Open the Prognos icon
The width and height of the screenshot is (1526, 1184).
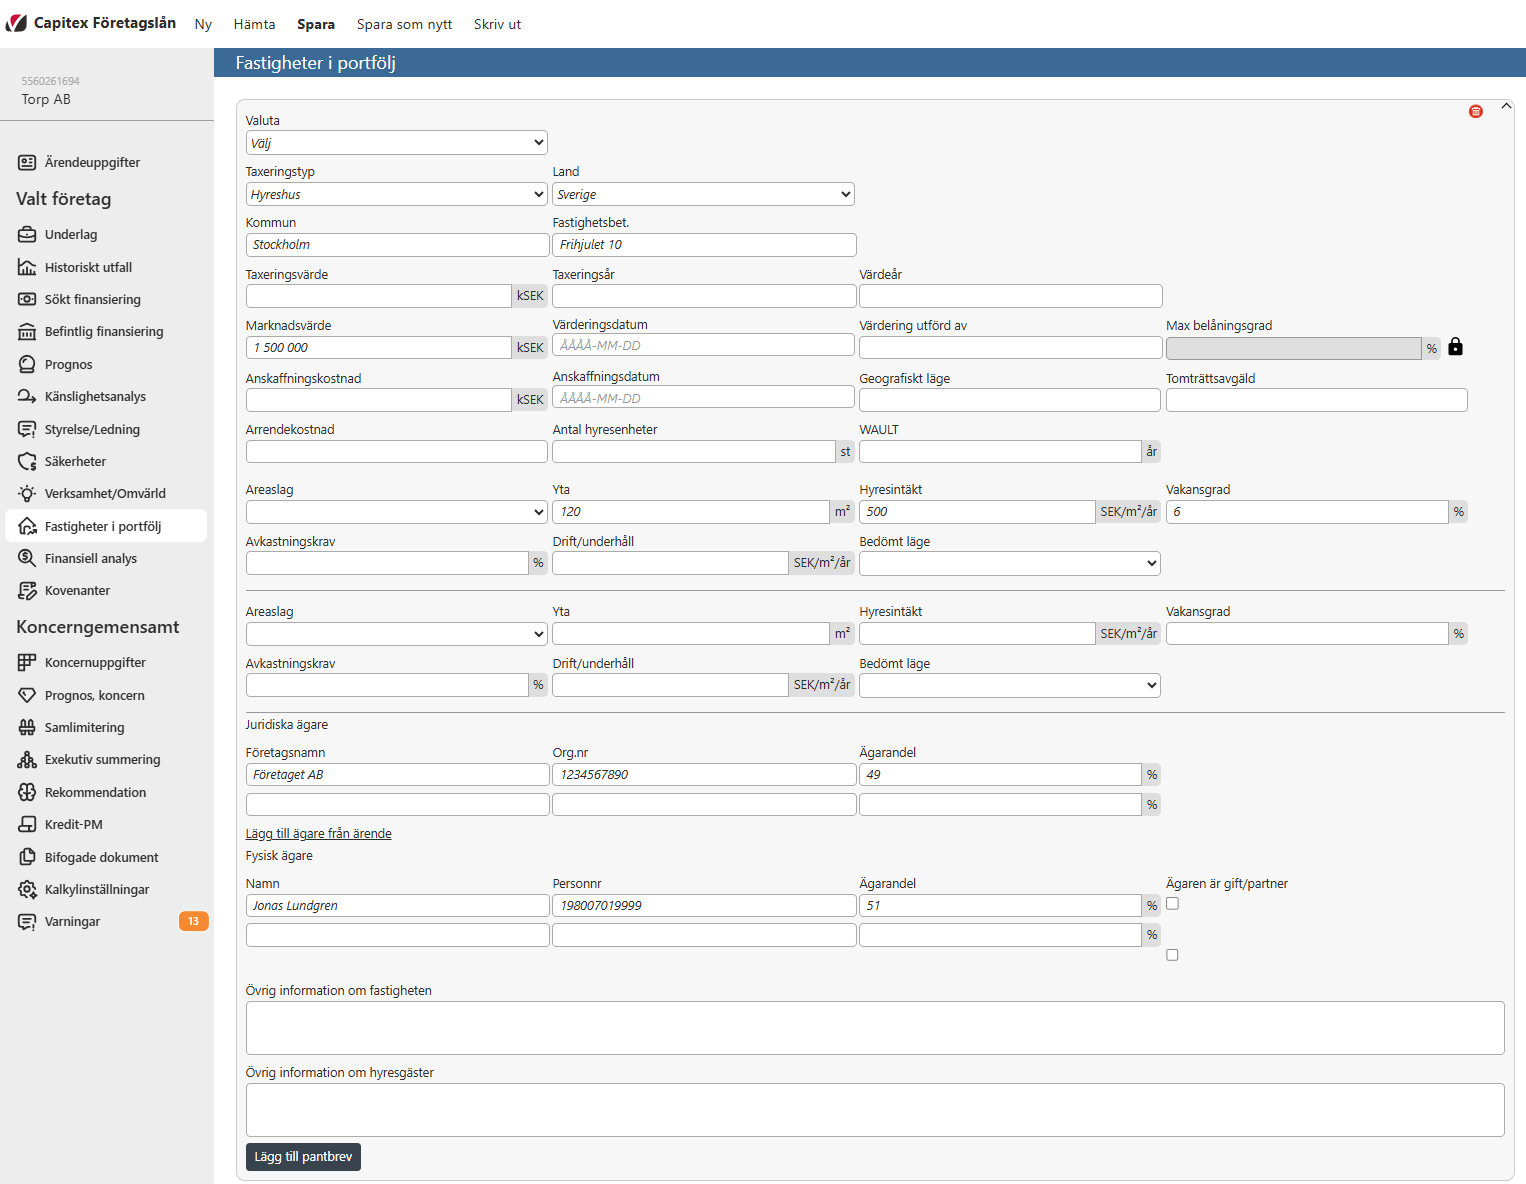click(x=27, y=364)
